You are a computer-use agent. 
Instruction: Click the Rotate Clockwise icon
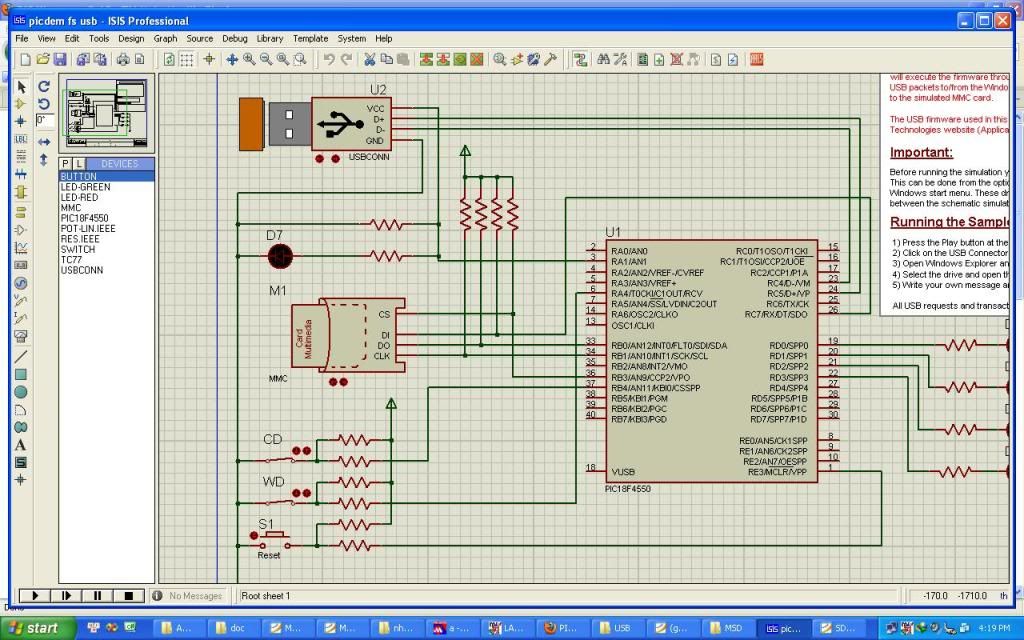(x=44, y=86)
